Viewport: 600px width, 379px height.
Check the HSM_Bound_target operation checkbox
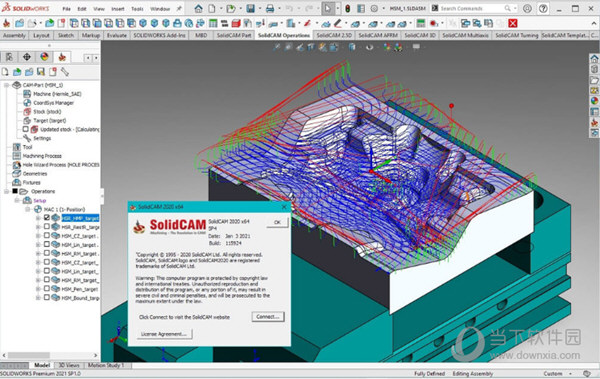pos(47,297)
